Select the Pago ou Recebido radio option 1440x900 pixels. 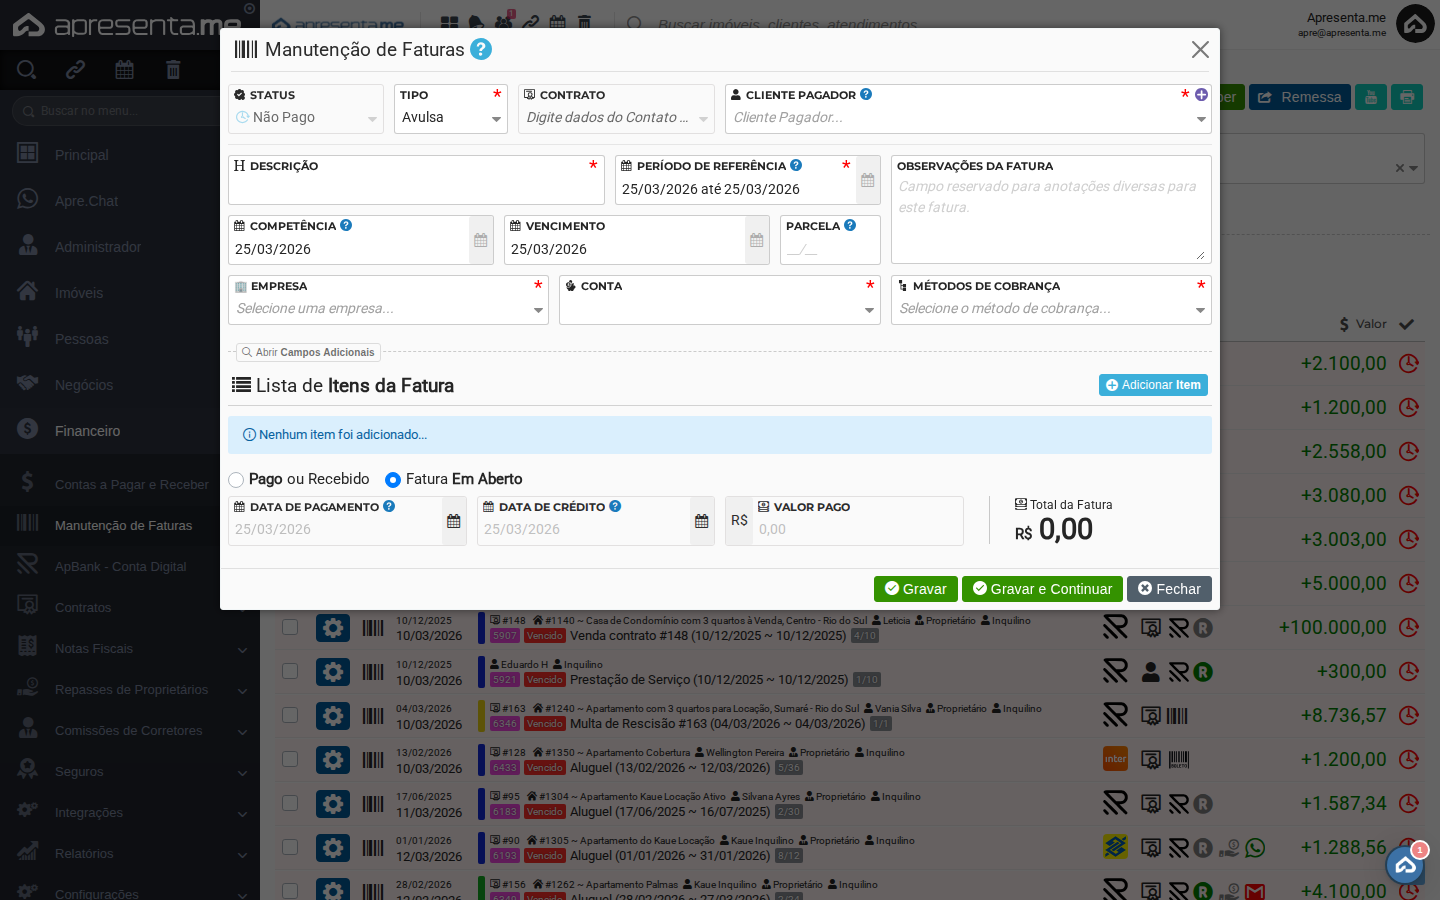236,480
